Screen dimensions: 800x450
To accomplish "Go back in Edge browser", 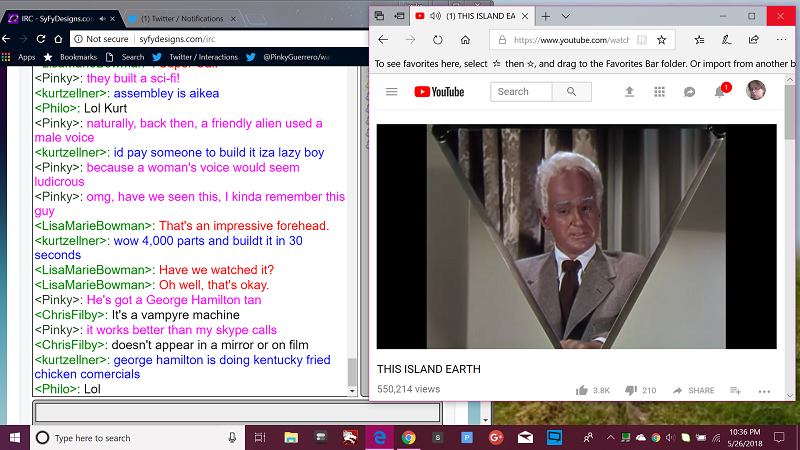I will click(383, 40).
